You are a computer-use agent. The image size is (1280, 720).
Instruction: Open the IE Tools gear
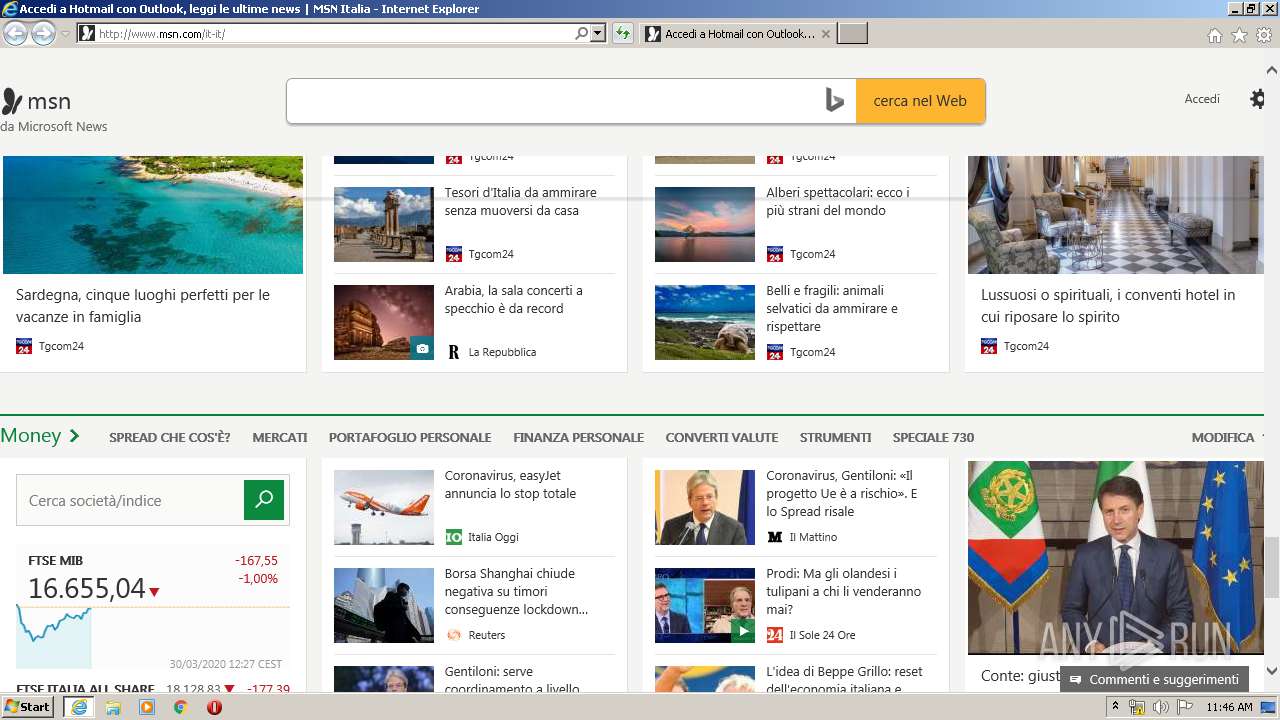coord(1264,35)
